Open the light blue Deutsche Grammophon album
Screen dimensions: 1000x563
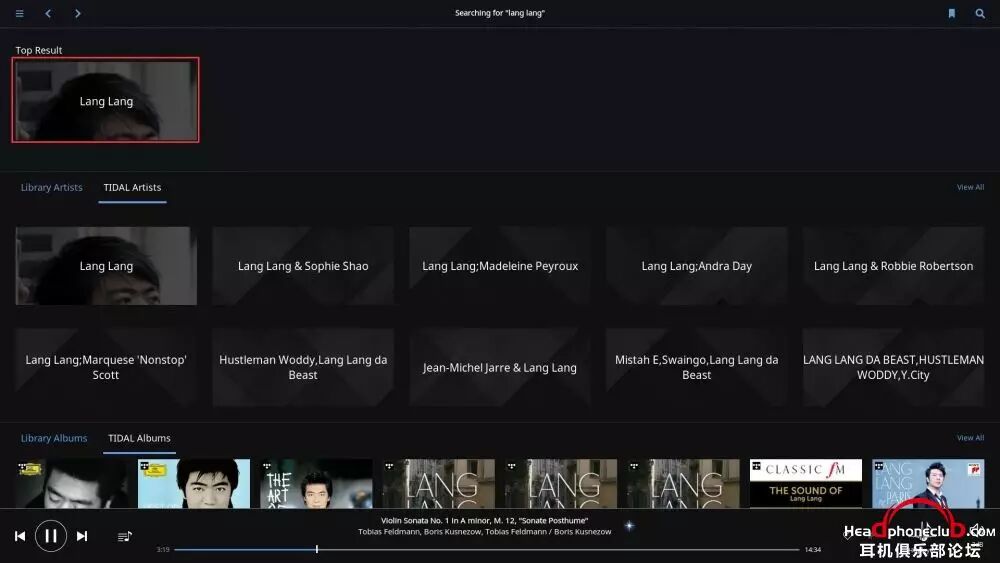194,483
